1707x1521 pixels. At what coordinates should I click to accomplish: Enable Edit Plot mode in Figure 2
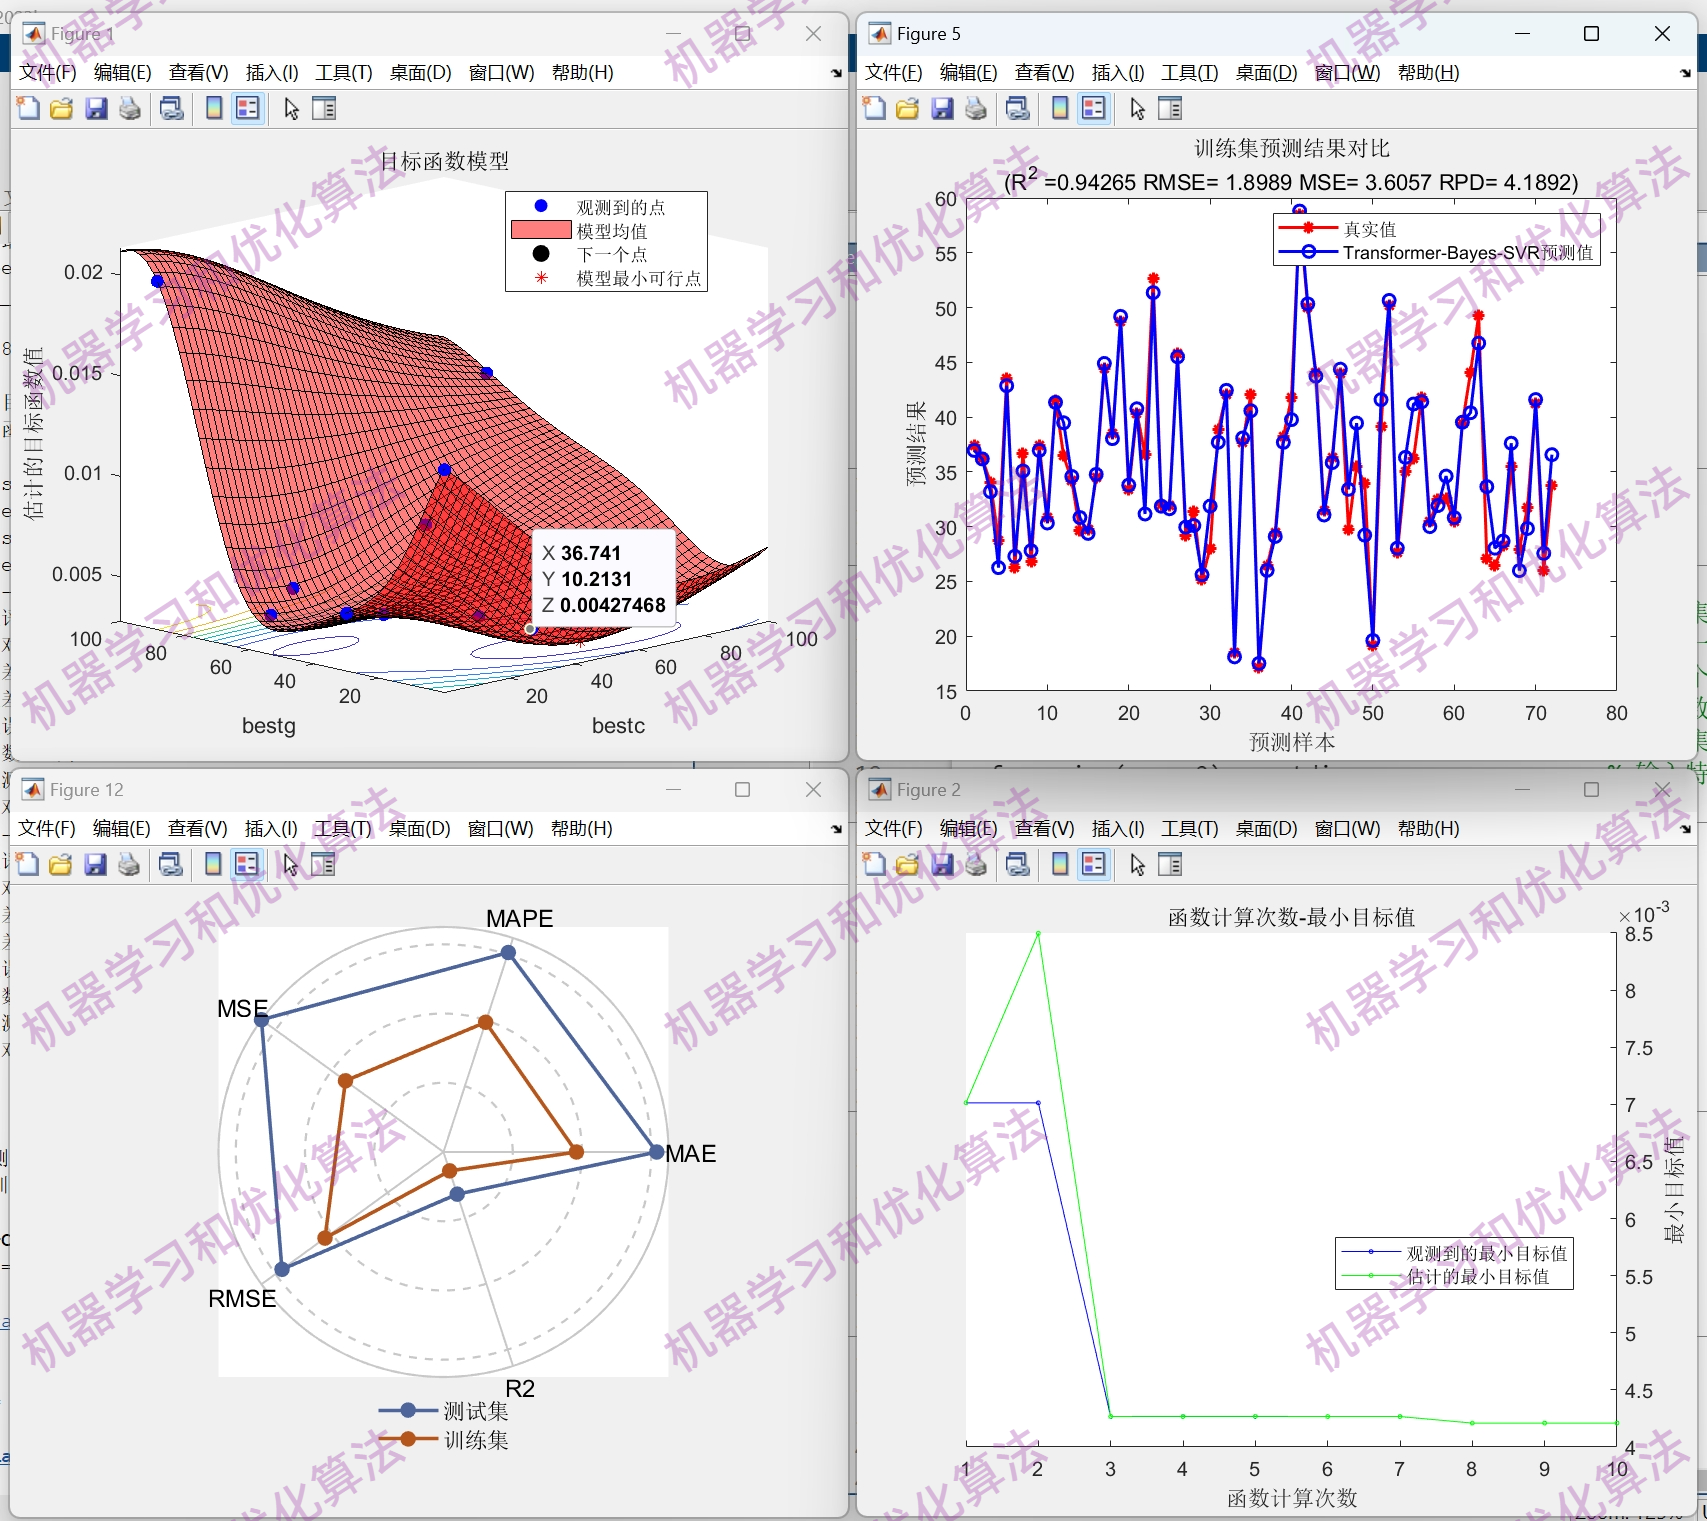tap(1137, 865)
